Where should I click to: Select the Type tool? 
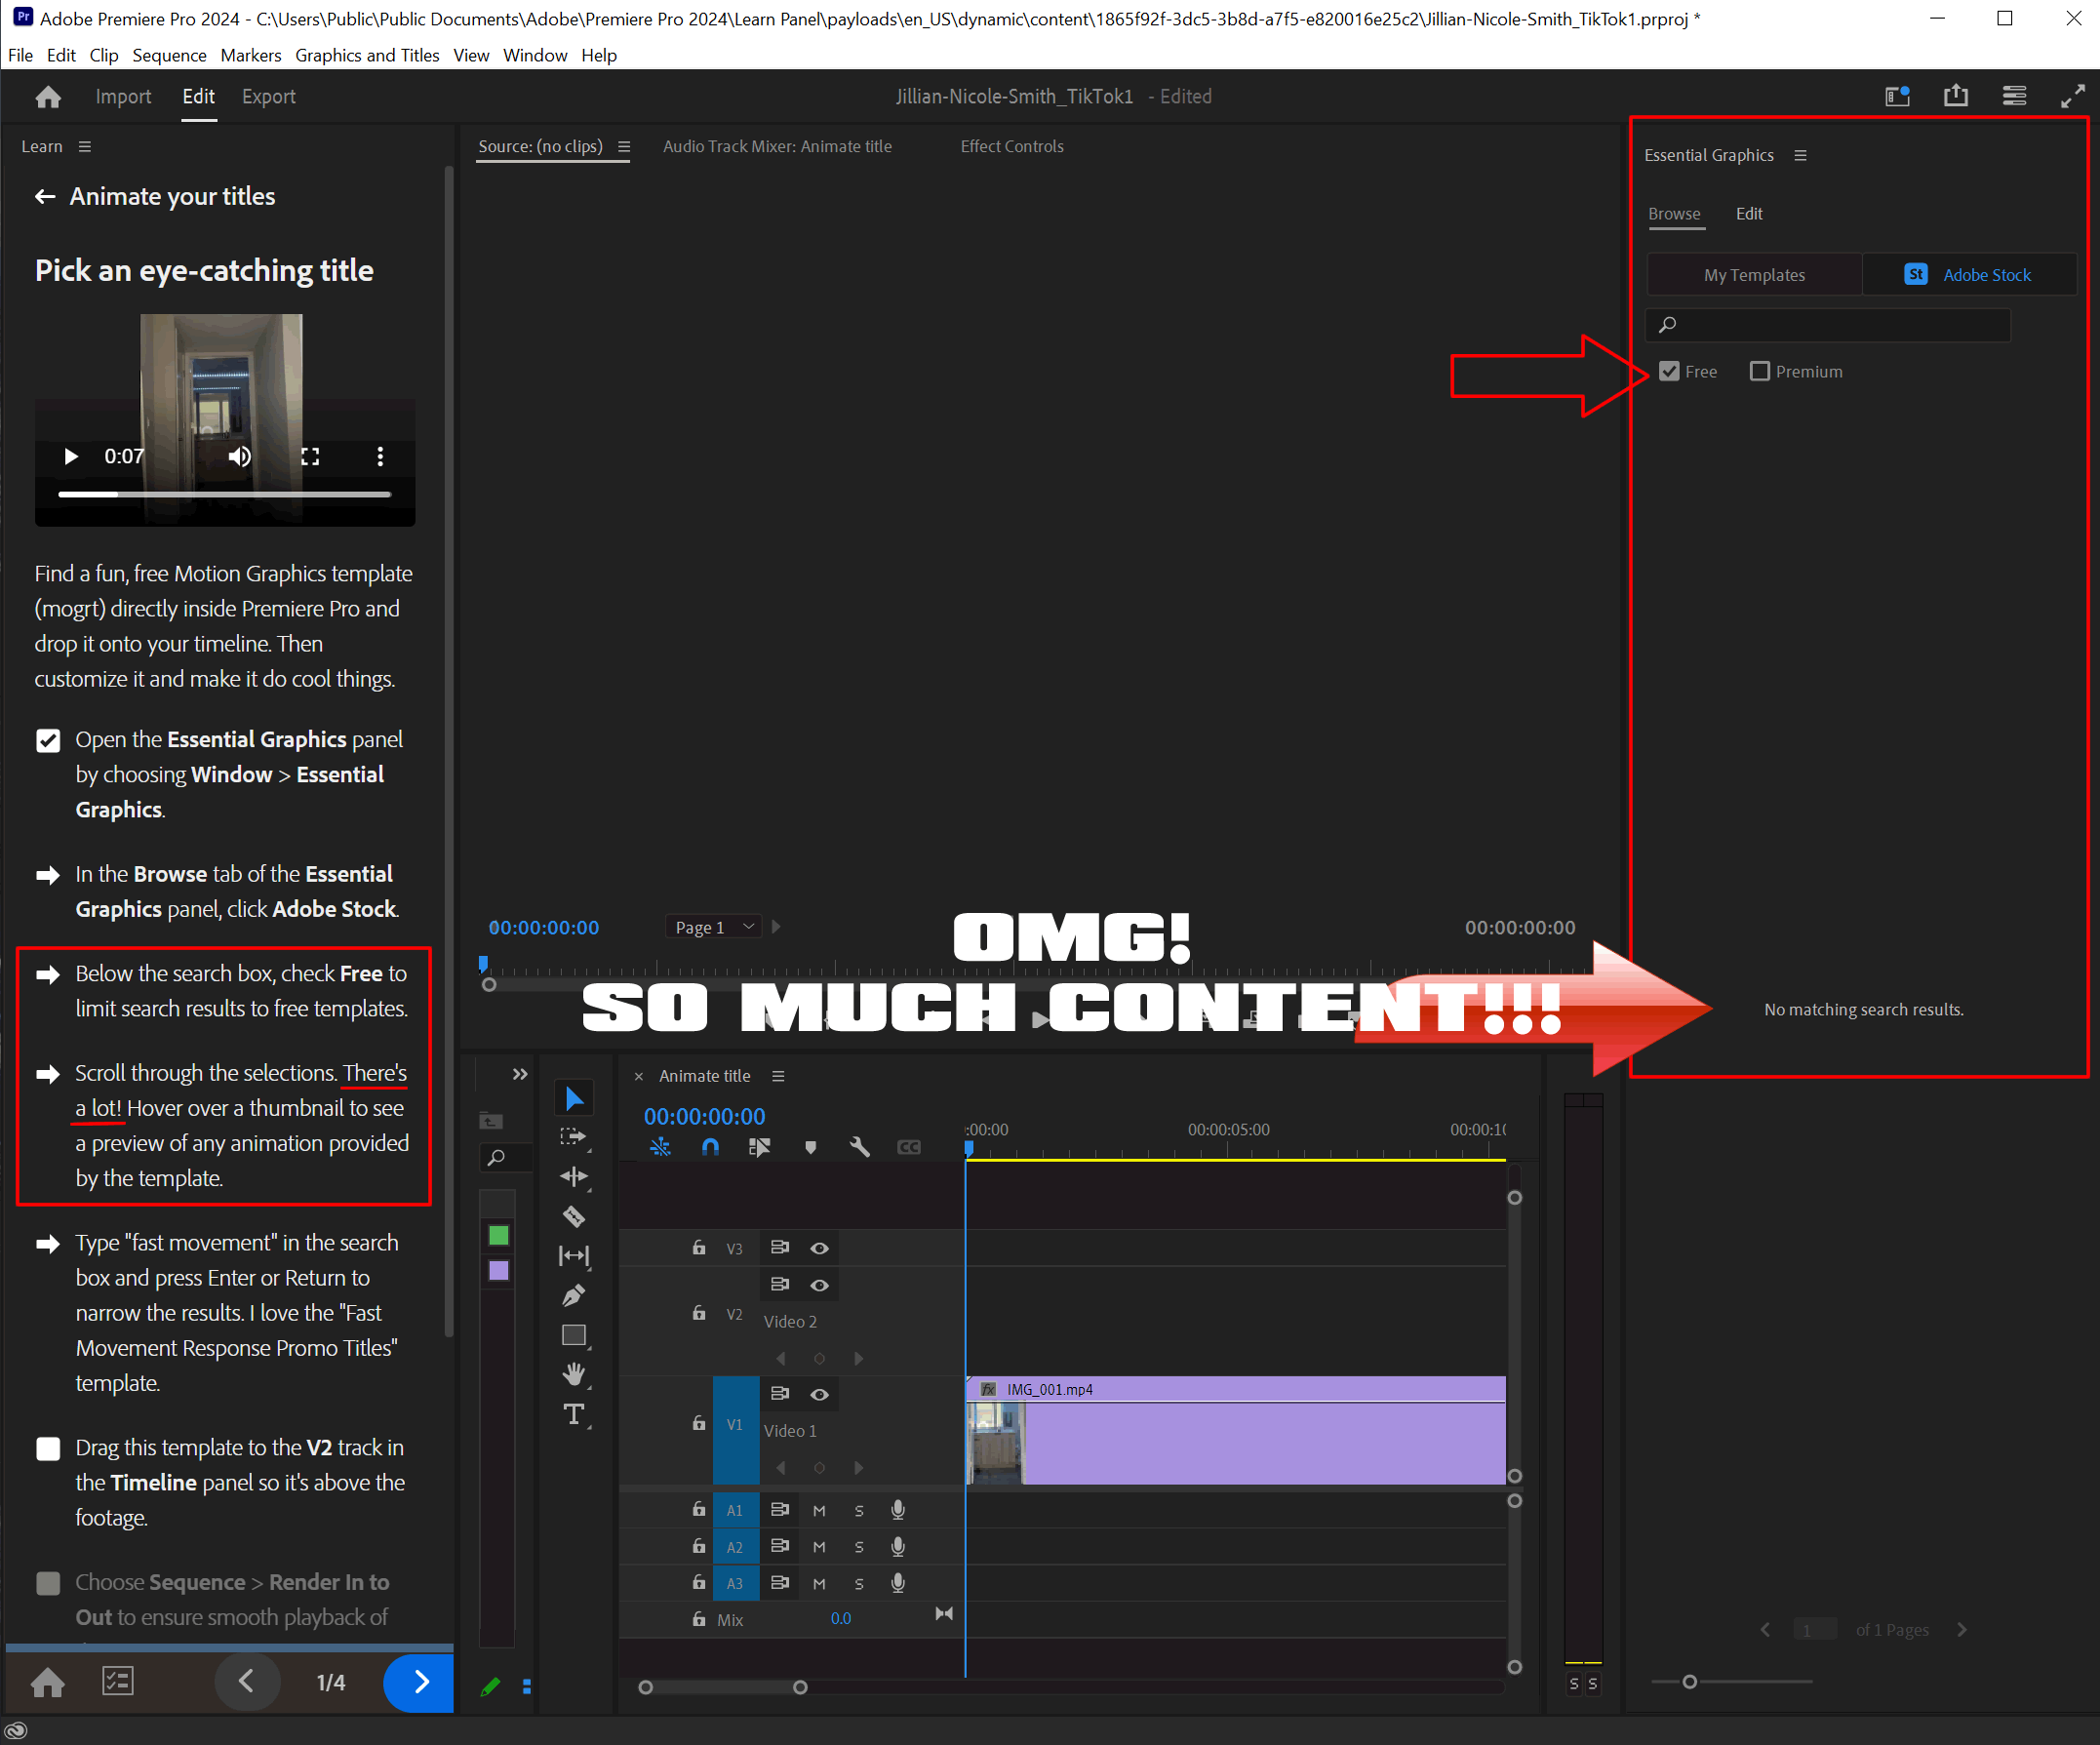574,1414
